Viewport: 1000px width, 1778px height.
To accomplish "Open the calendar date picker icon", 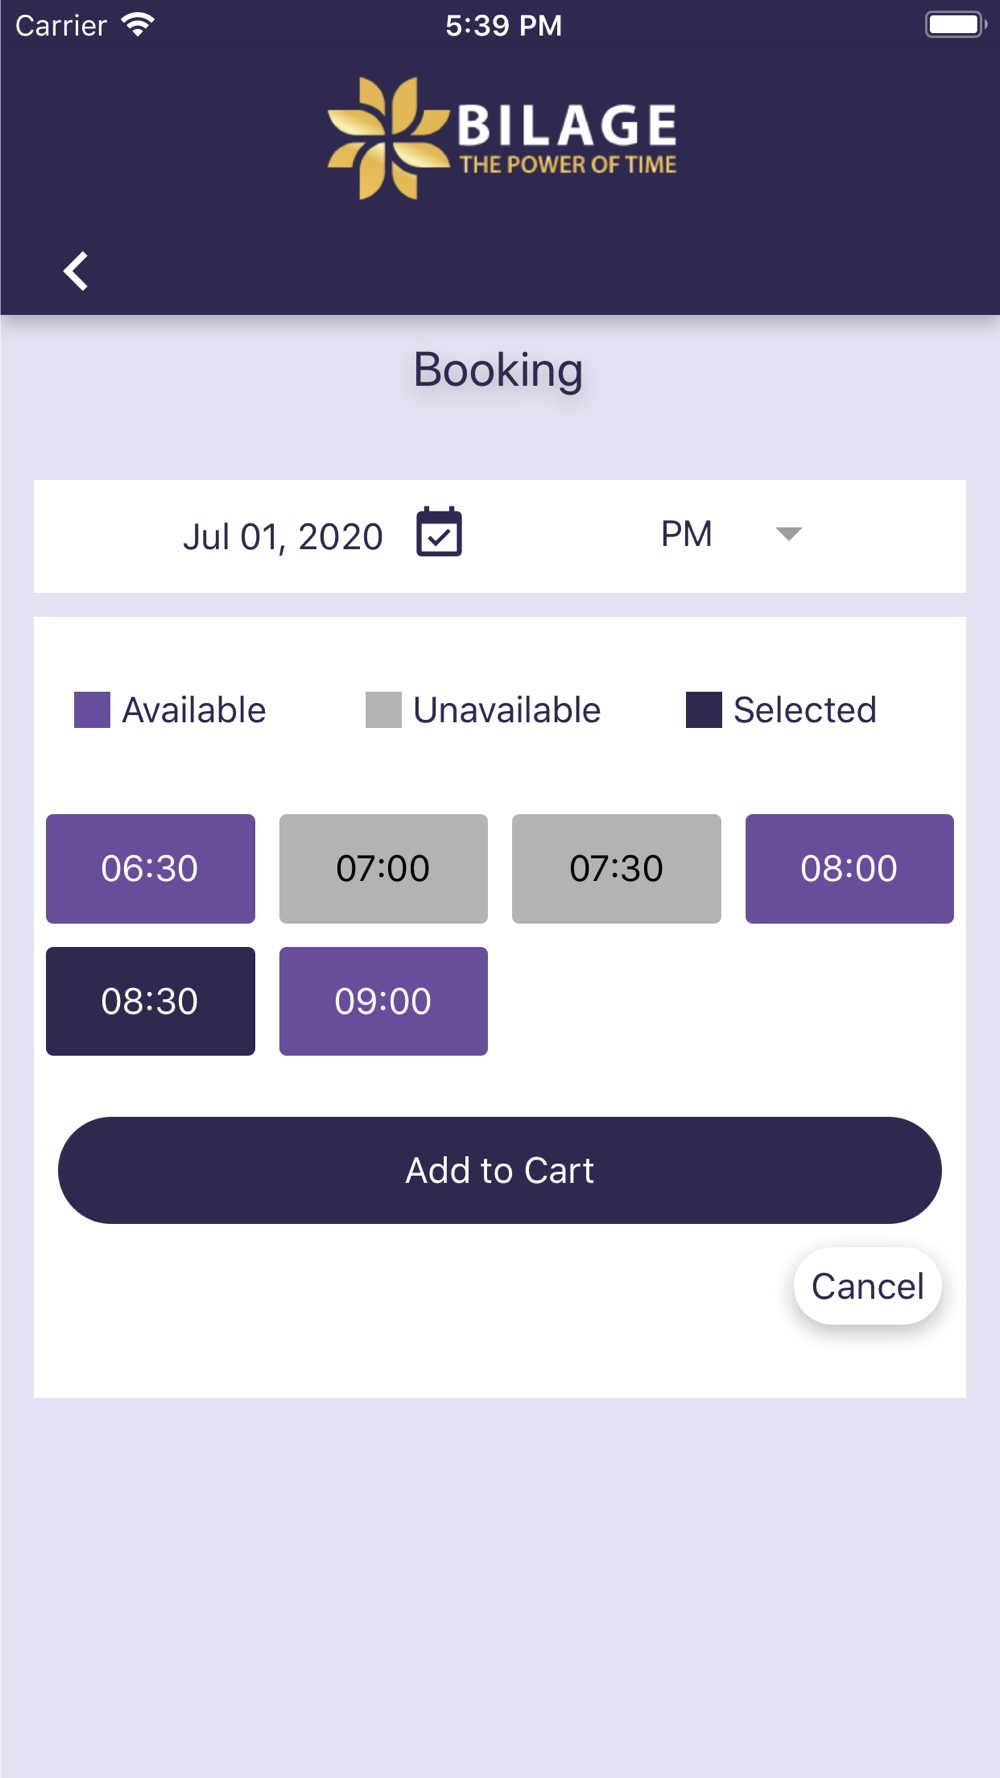I will 439,532.
